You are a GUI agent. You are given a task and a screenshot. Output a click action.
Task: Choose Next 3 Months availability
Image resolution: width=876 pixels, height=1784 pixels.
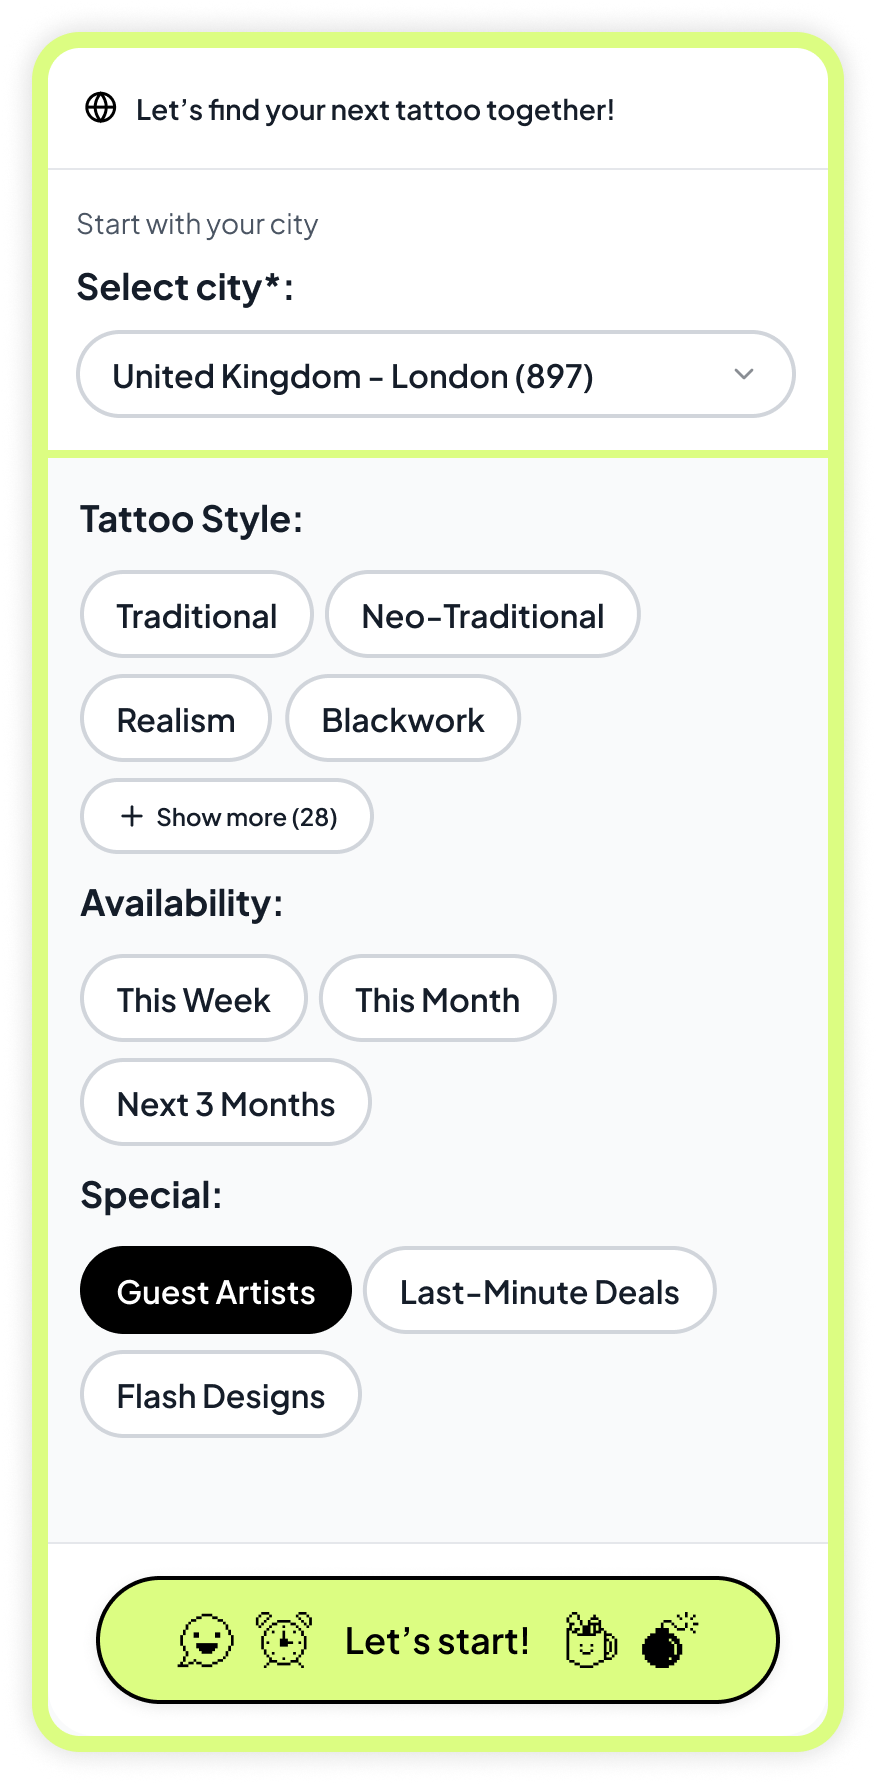(226, 1103)
